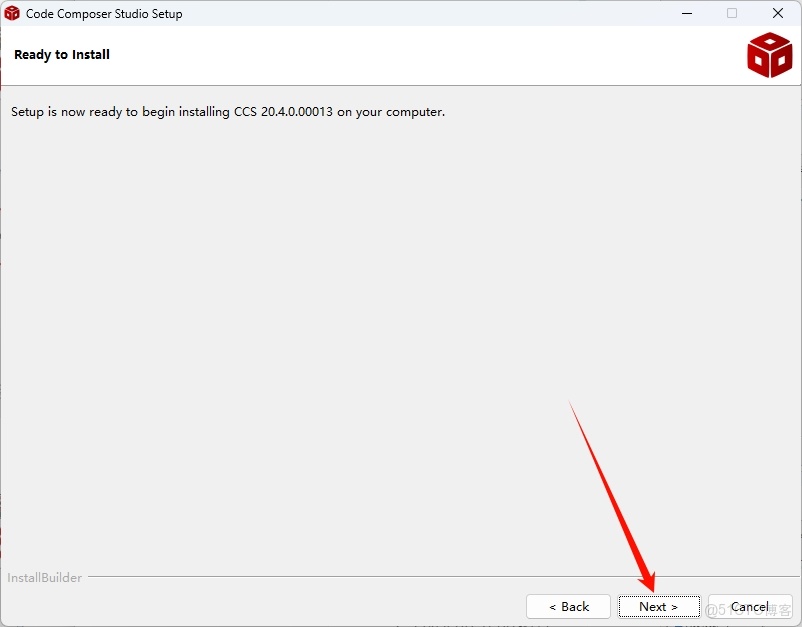802x627 pixels.
Task: Click the red cube icon in title bar
Action: (12, 13)
